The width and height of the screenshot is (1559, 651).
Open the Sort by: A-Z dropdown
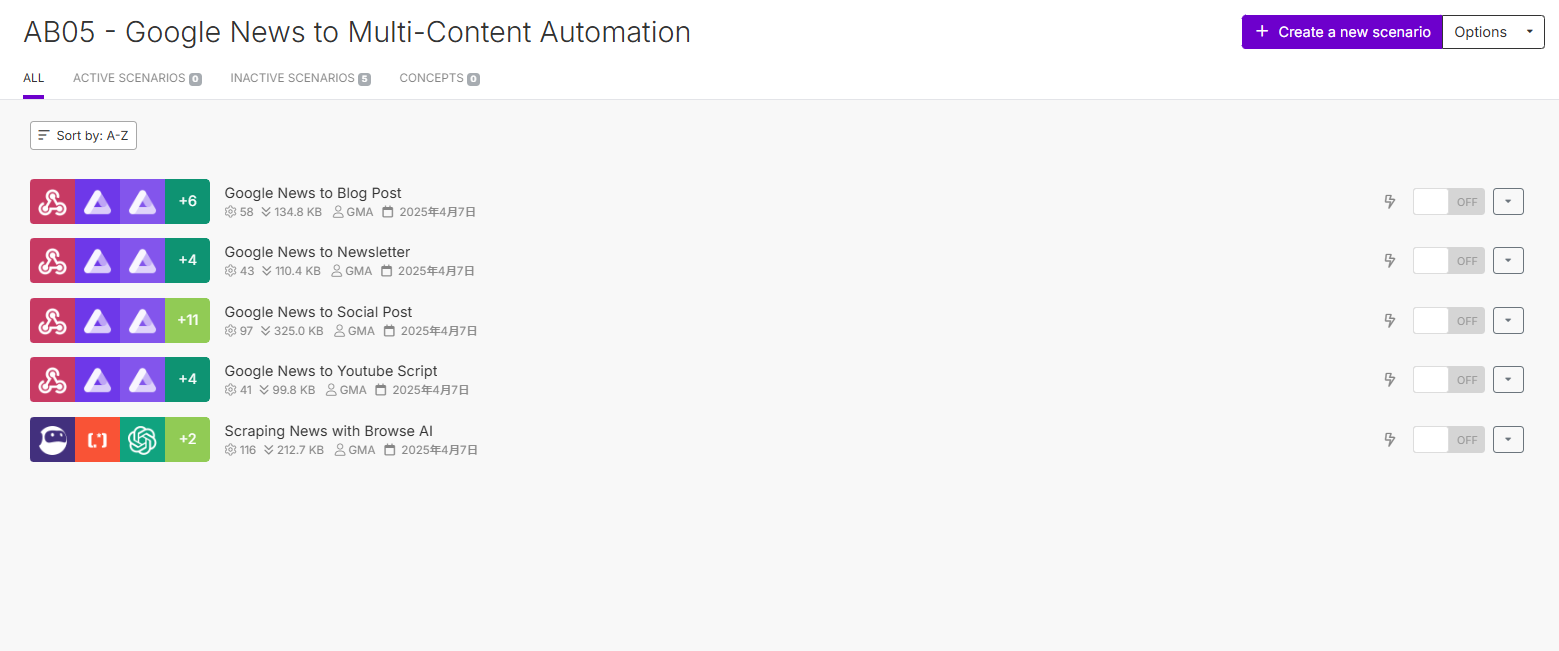83,135
